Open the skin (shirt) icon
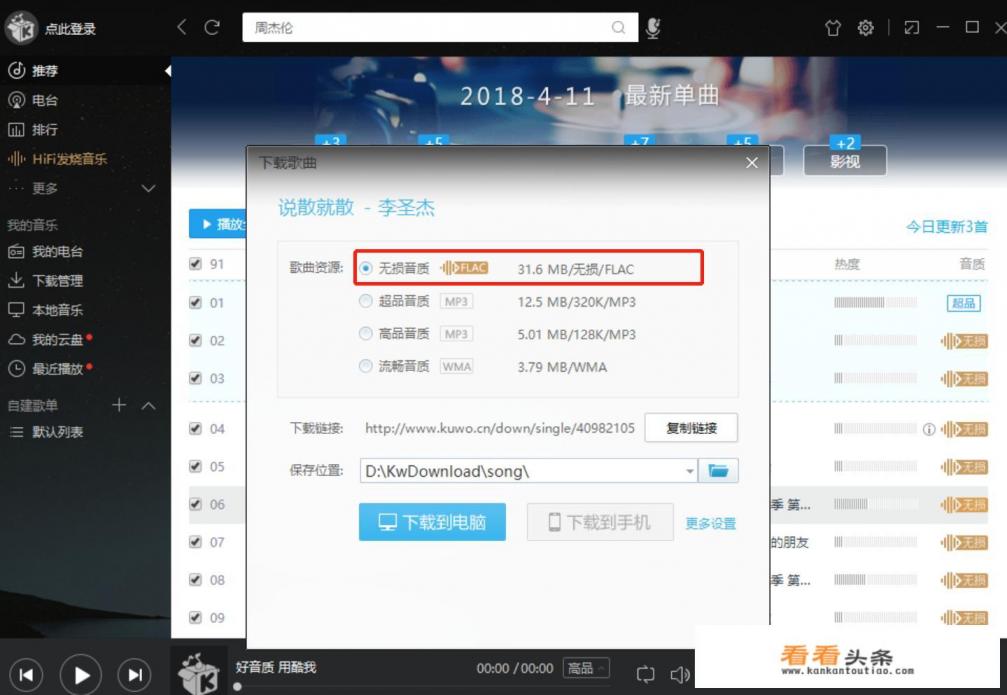 click(832, 28)
